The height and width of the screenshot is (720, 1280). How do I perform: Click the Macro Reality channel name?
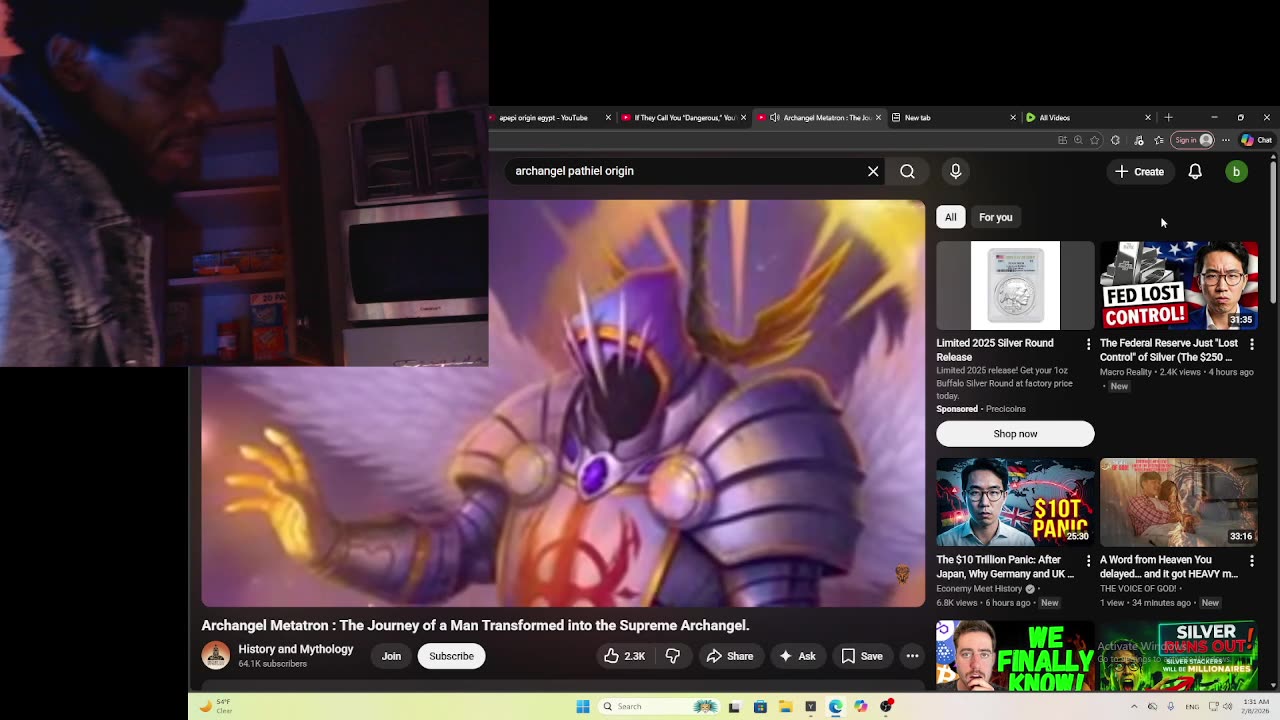(x=1126, y=372)
